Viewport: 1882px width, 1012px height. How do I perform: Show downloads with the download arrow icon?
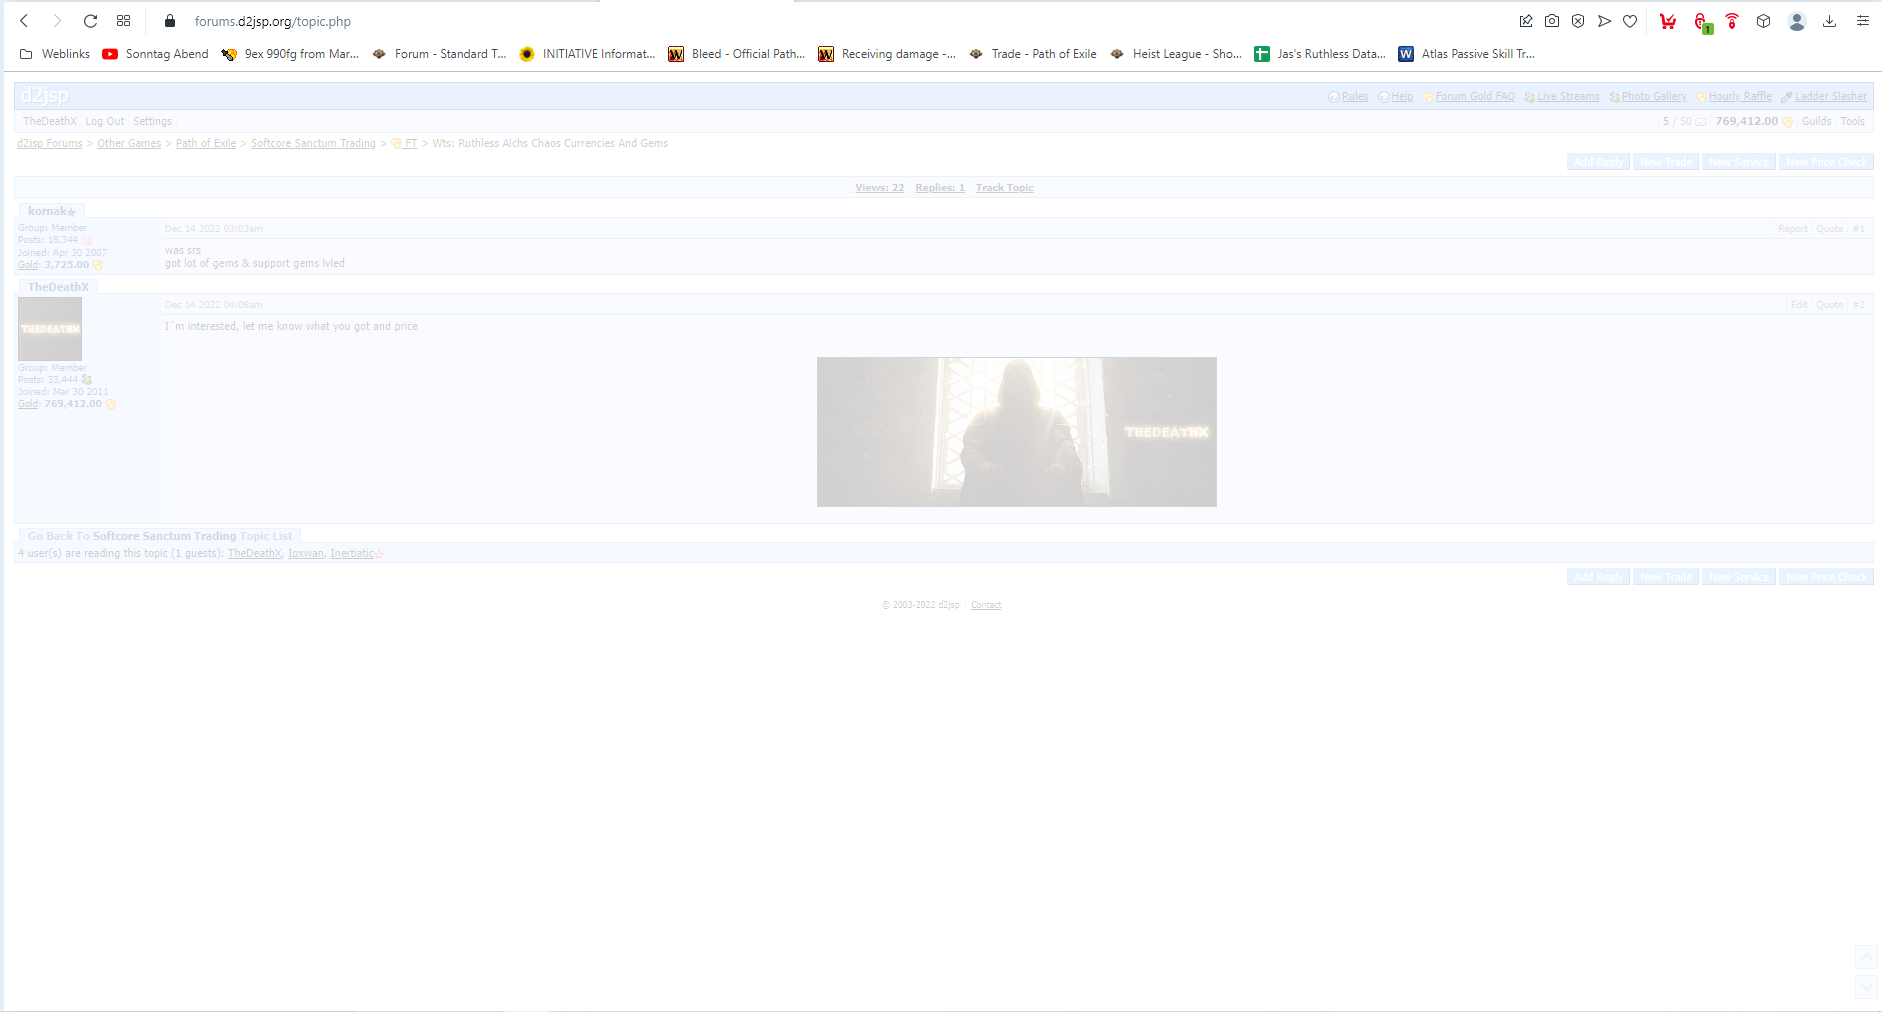pyautogui.click(x=1829, y=21)
